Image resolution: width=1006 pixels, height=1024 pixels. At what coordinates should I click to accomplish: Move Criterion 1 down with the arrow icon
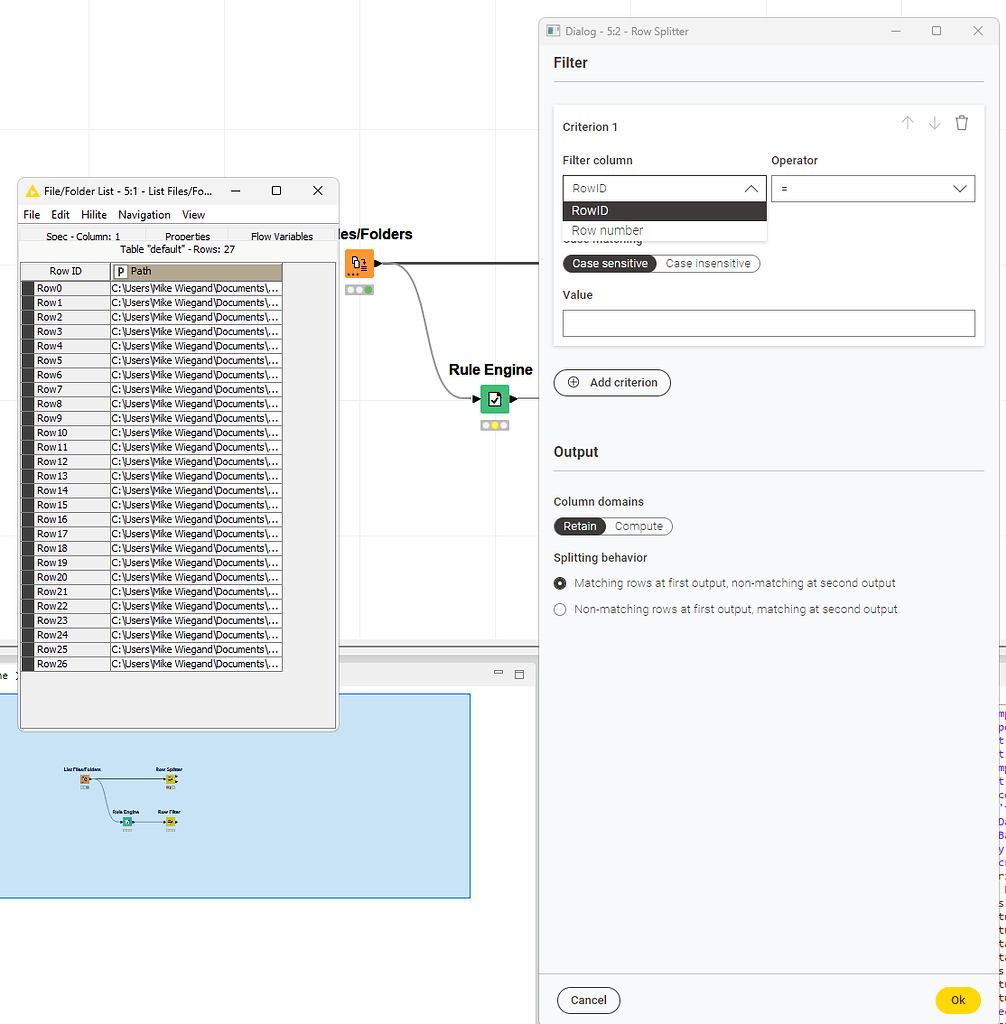pos(934,122)
